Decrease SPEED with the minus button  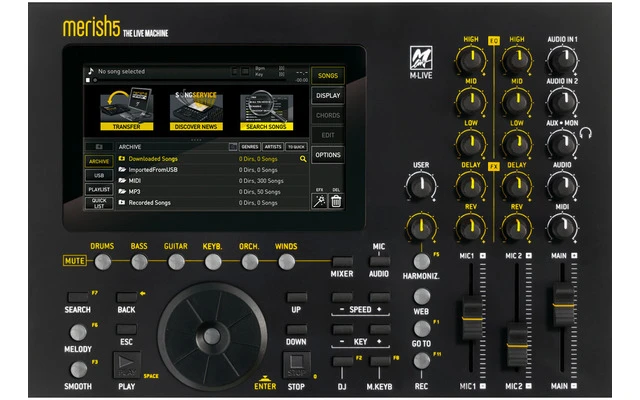(x=342, y=297)
